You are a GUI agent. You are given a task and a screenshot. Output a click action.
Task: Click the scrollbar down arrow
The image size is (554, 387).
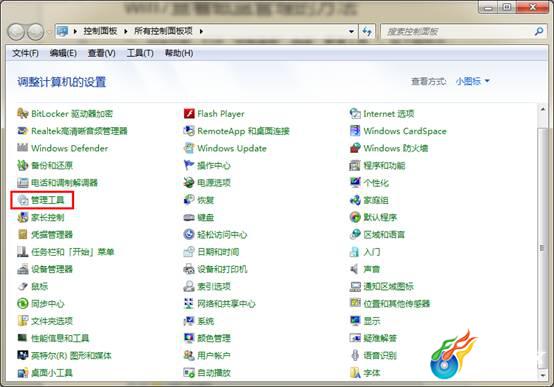(x=542, y=375)
